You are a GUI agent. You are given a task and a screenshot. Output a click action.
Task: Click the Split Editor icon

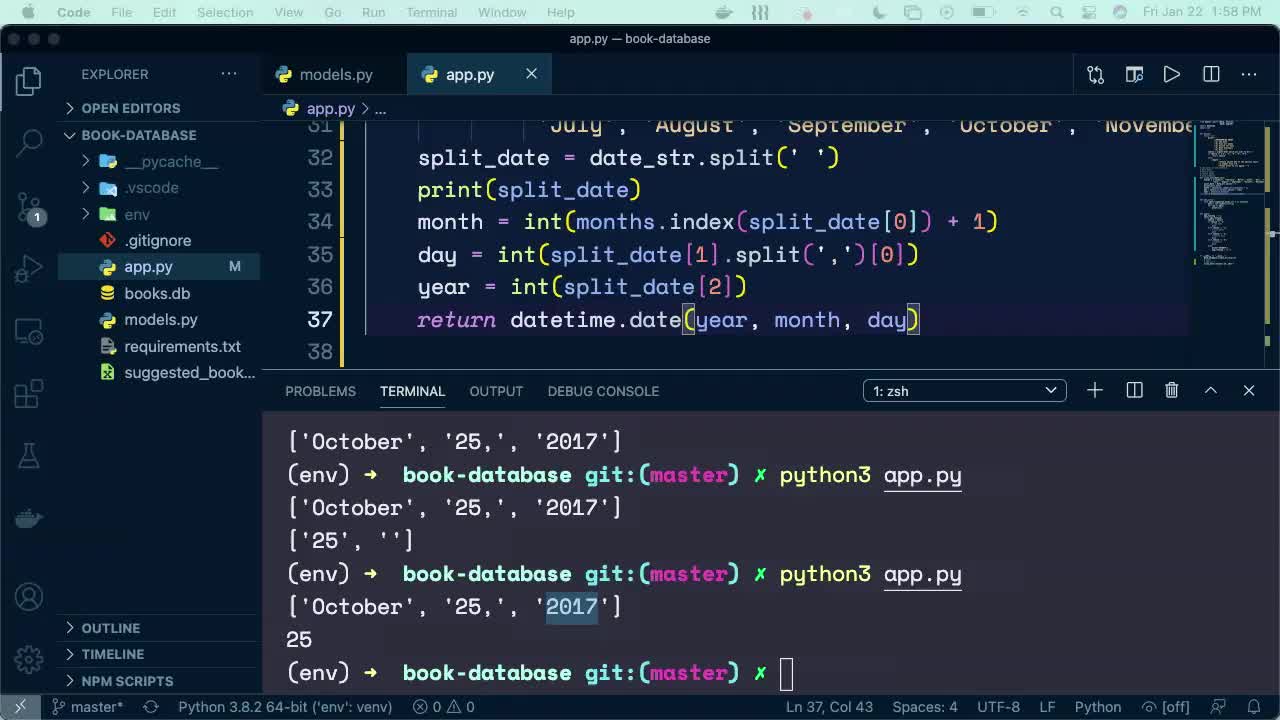pos(1210,74)
